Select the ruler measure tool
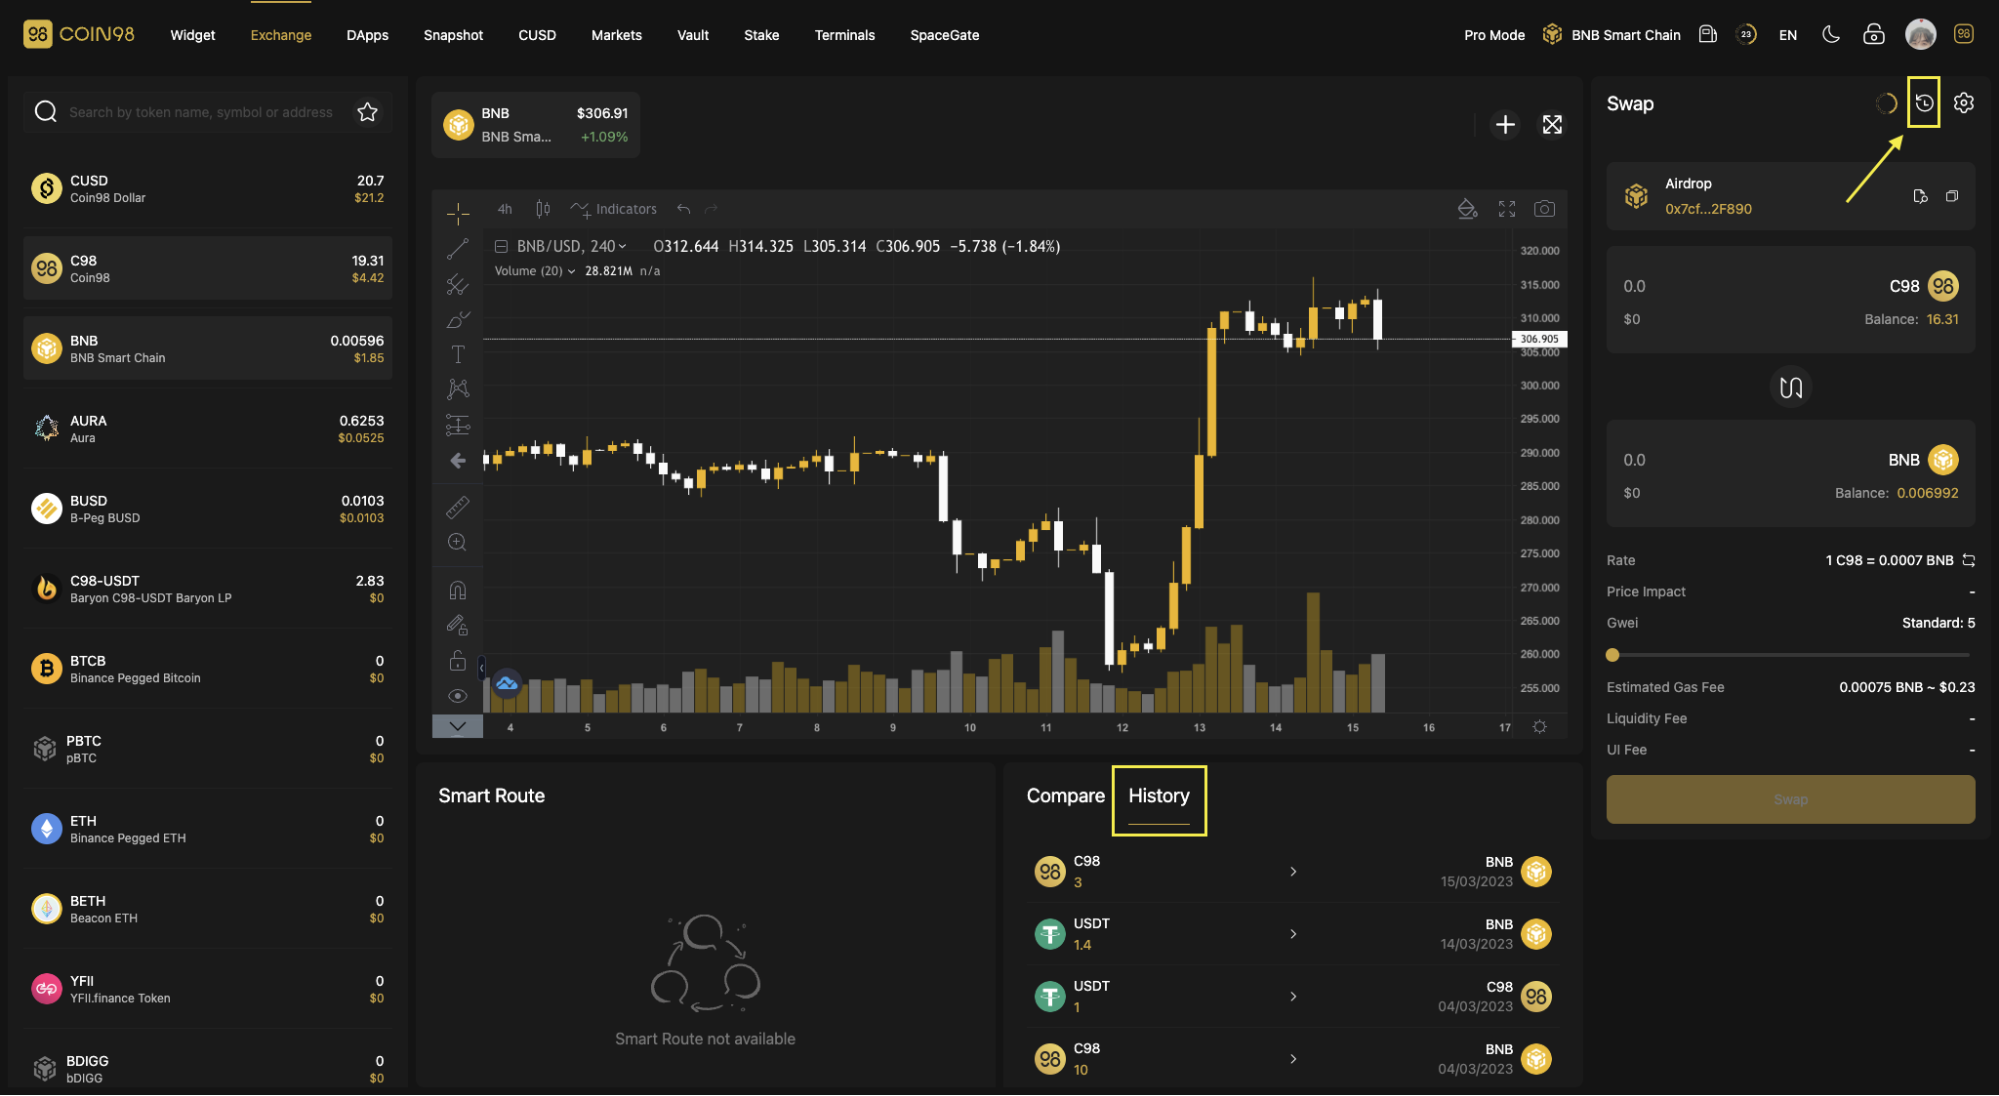 pyautogui.click(x=457, y=508)
